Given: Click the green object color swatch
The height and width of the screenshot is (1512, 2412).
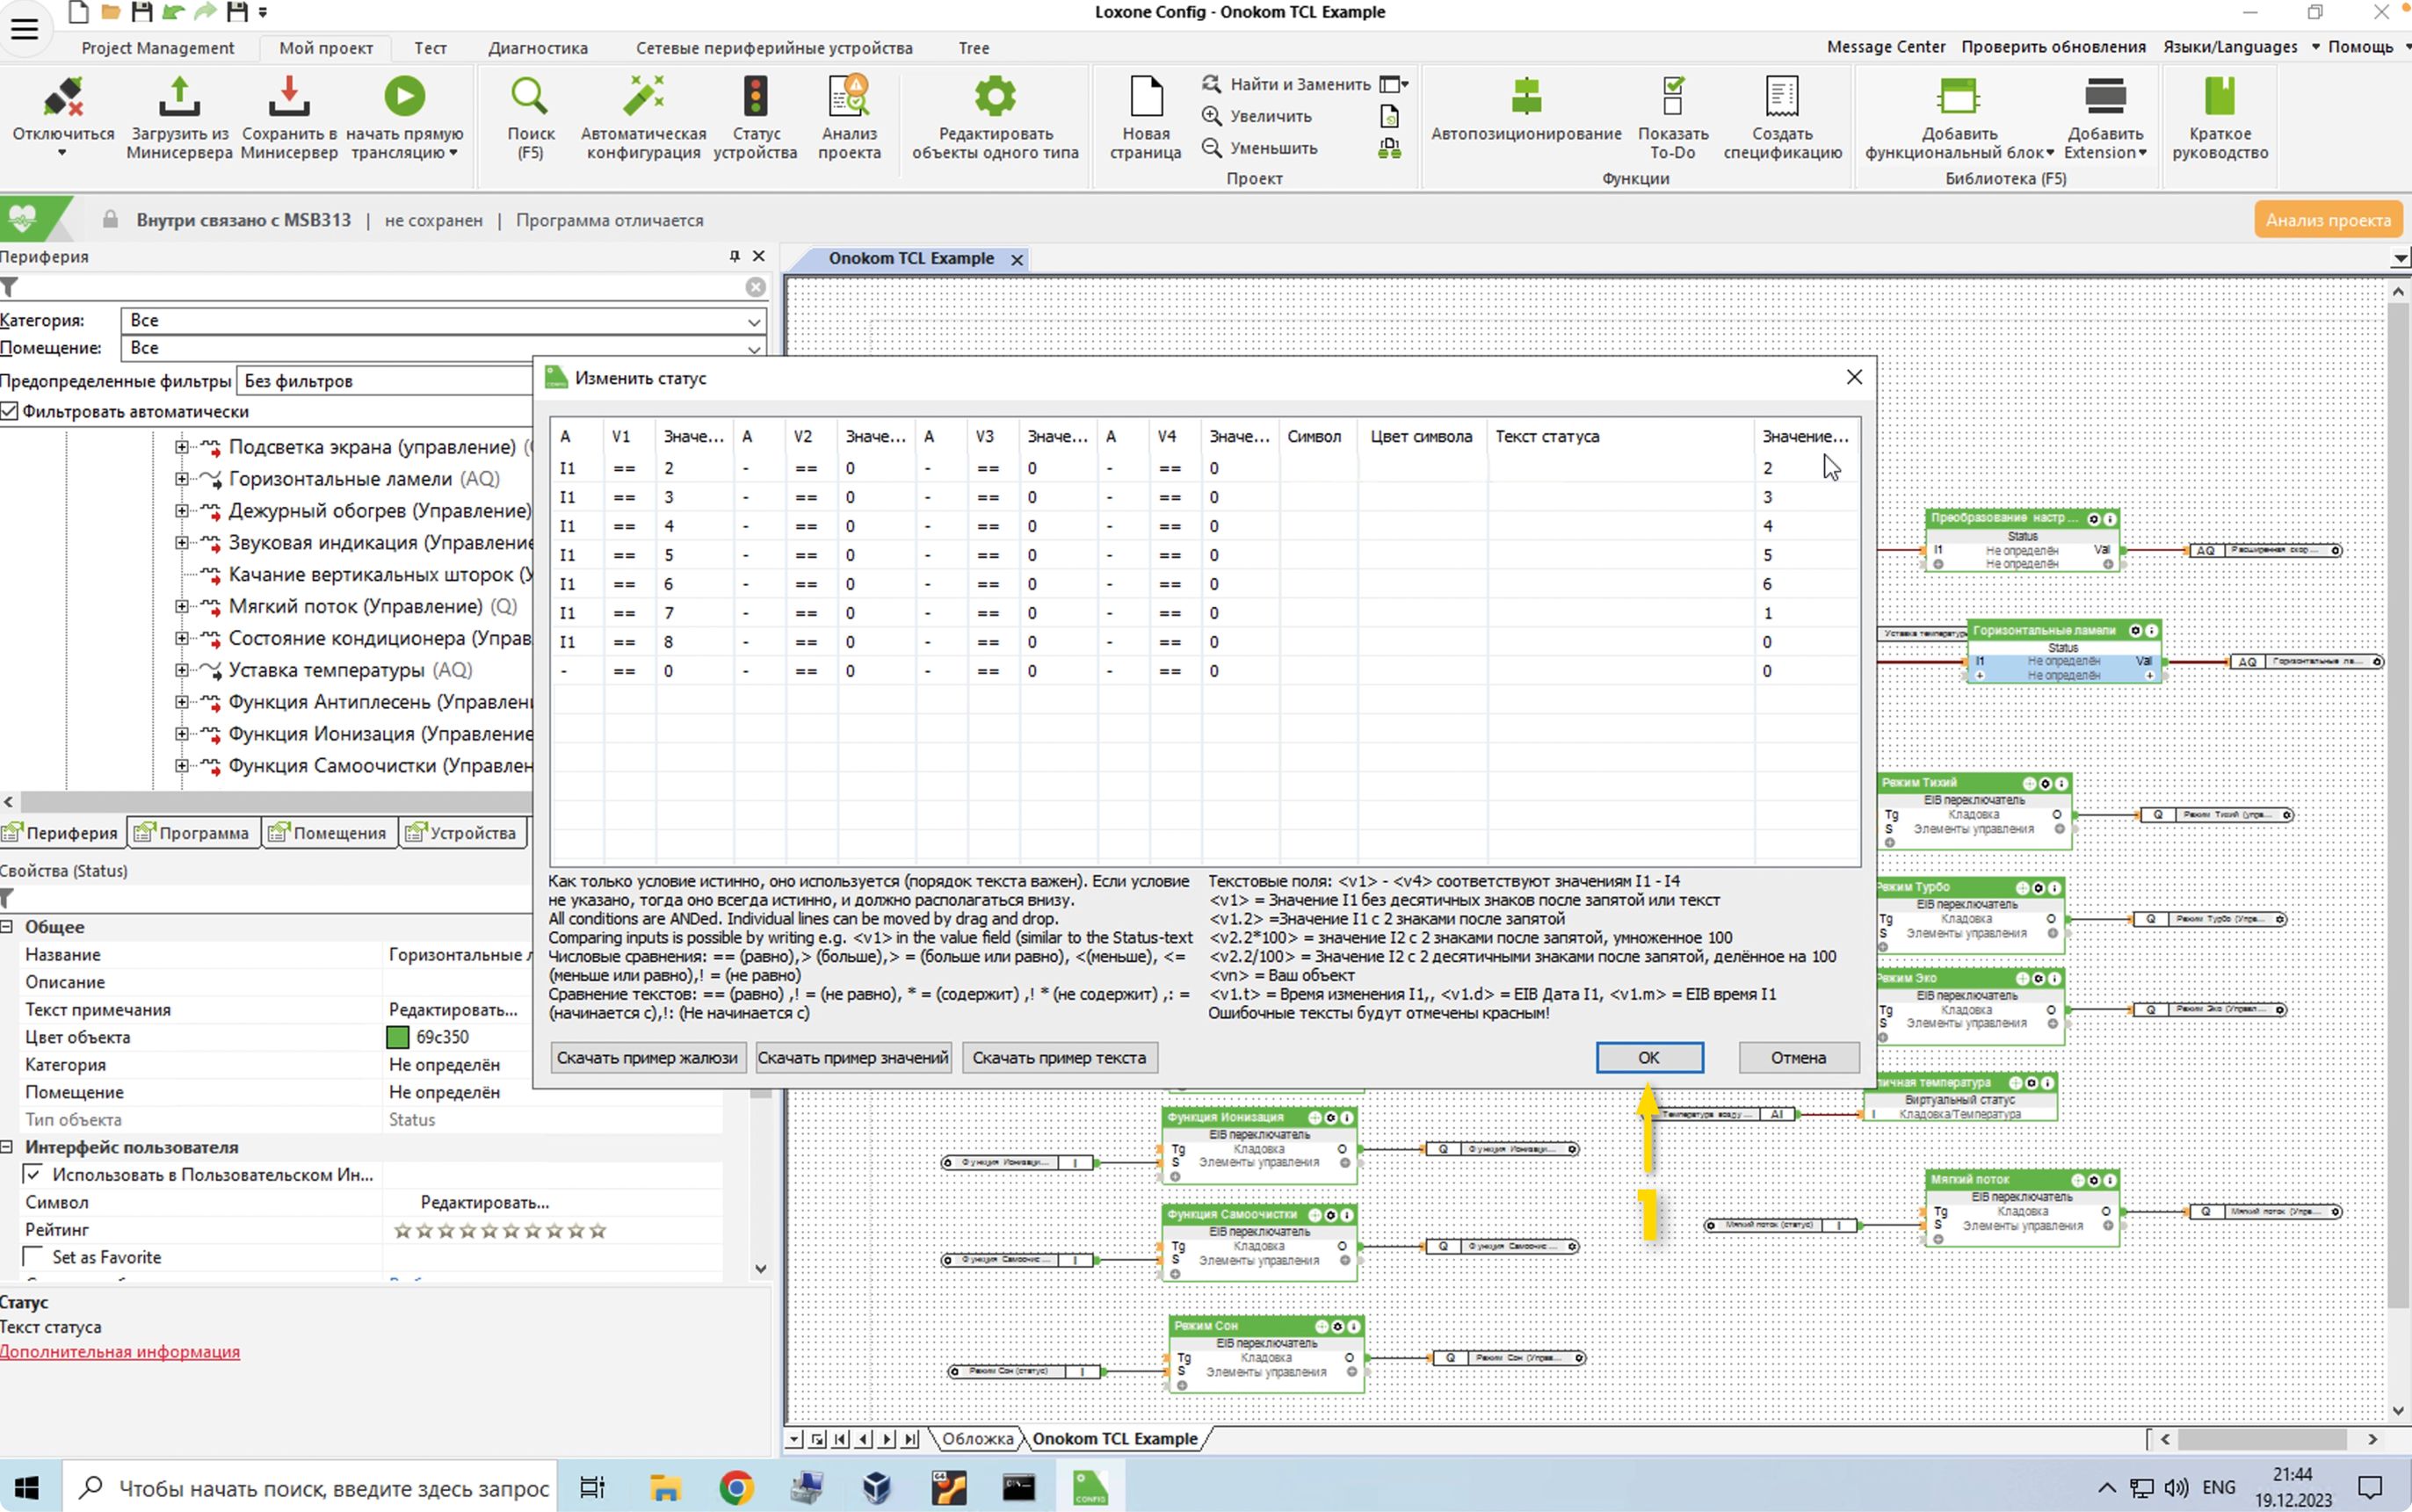Looking at the screenshot, I should (x=397, y=1037).
